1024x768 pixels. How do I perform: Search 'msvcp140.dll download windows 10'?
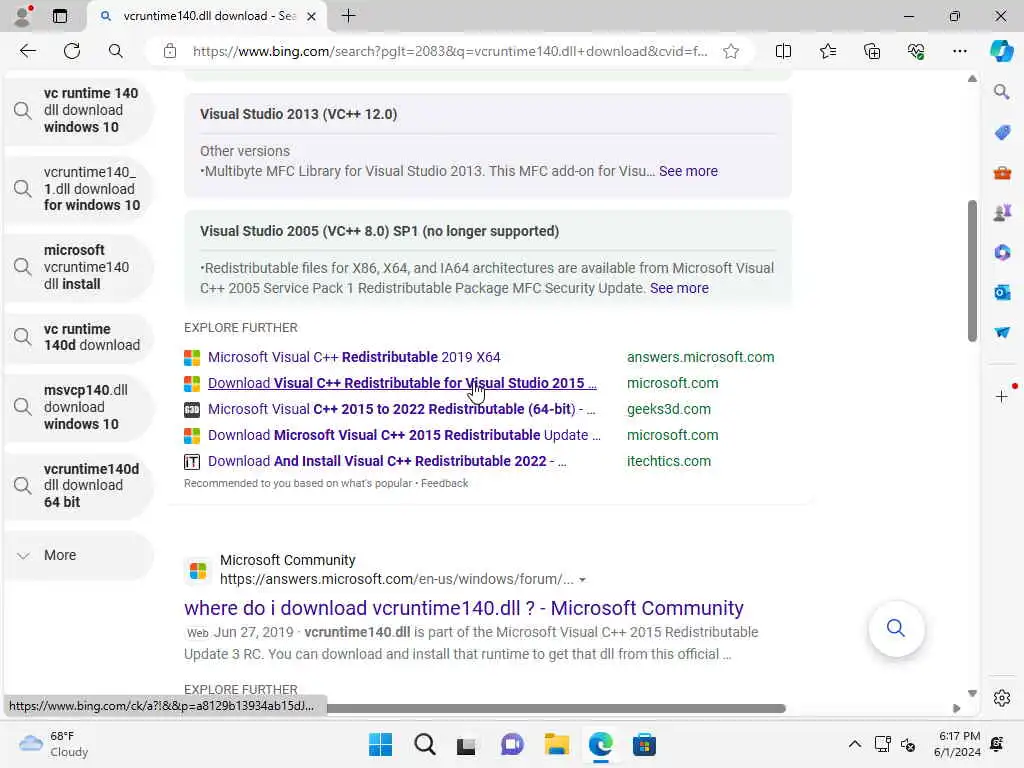[x=78, y=407]
